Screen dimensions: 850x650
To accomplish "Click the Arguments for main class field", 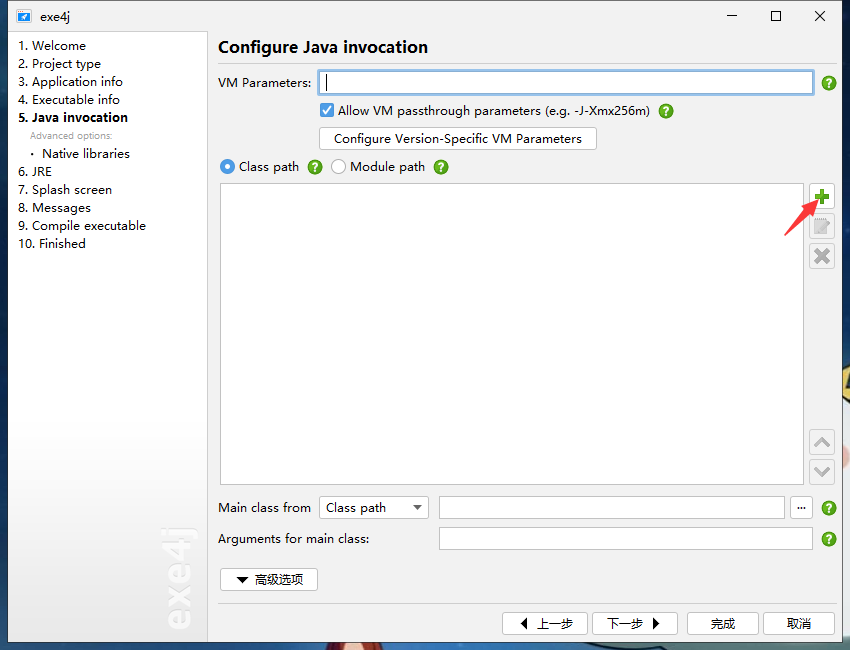I will click(626, 539).
